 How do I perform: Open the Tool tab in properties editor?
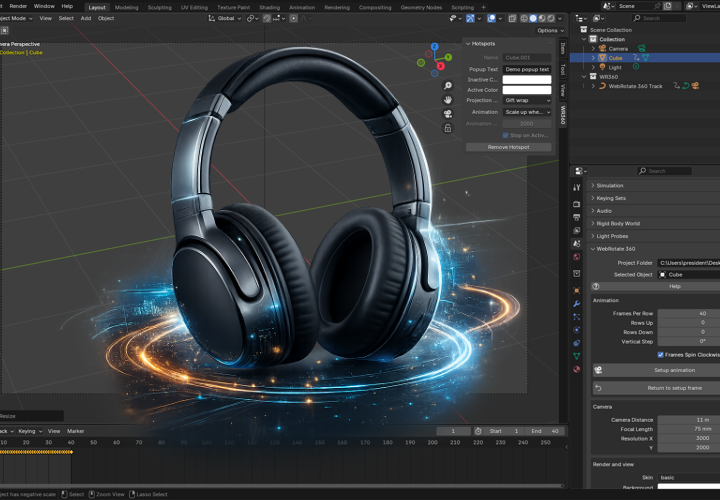click(x=577, y=187)
